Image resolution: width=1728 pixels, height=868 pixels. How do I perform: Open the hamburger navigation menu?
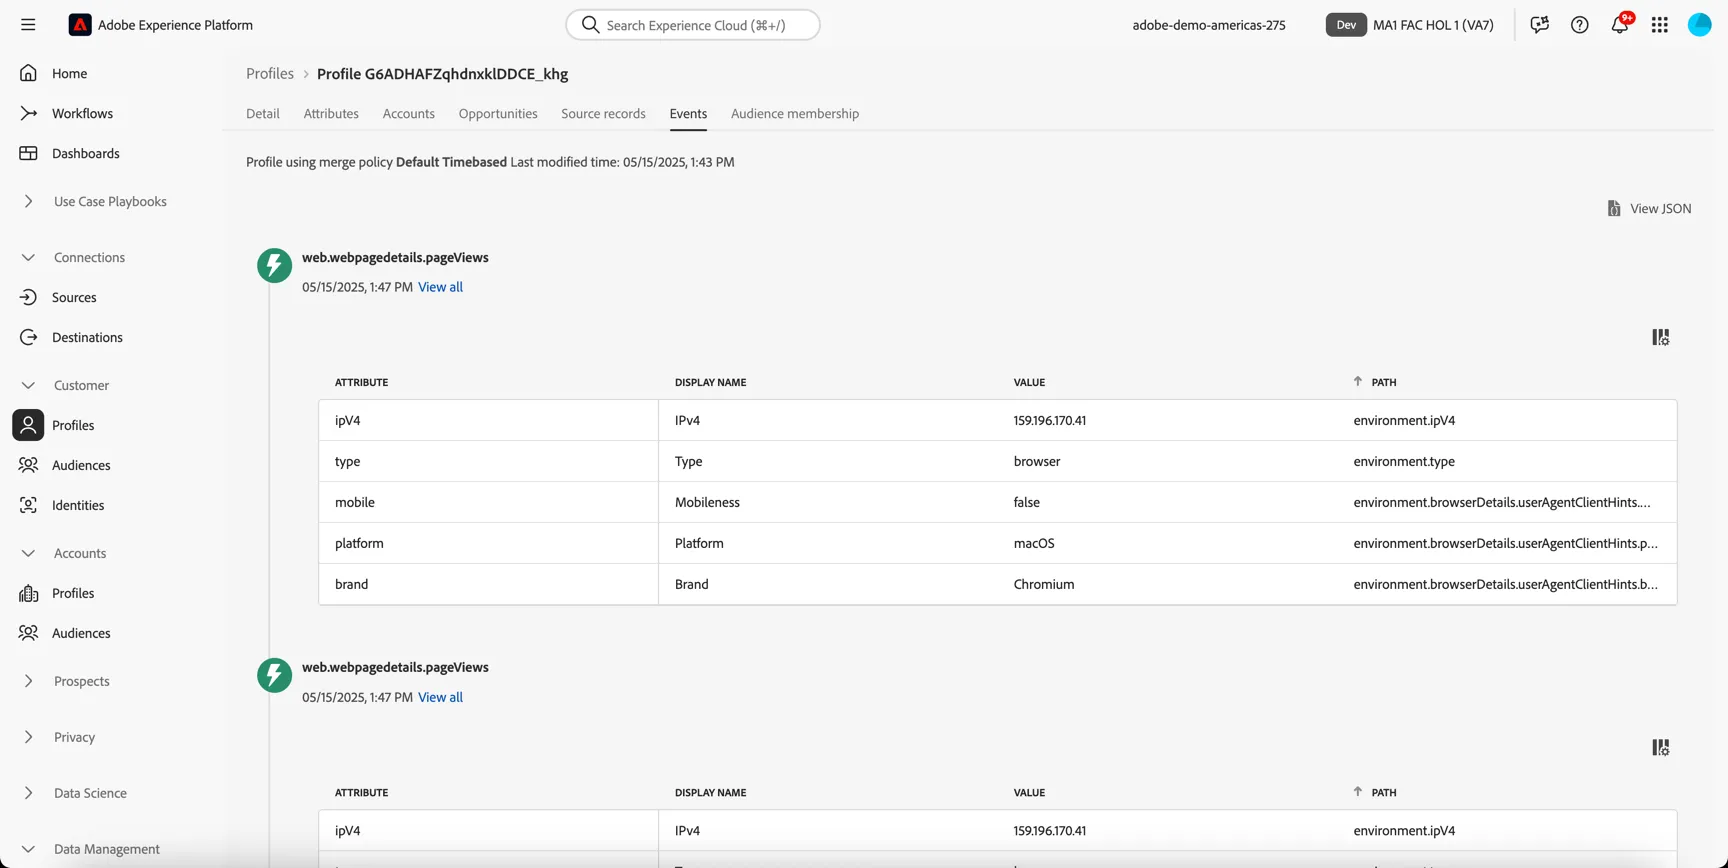click(x=28, y=25)
